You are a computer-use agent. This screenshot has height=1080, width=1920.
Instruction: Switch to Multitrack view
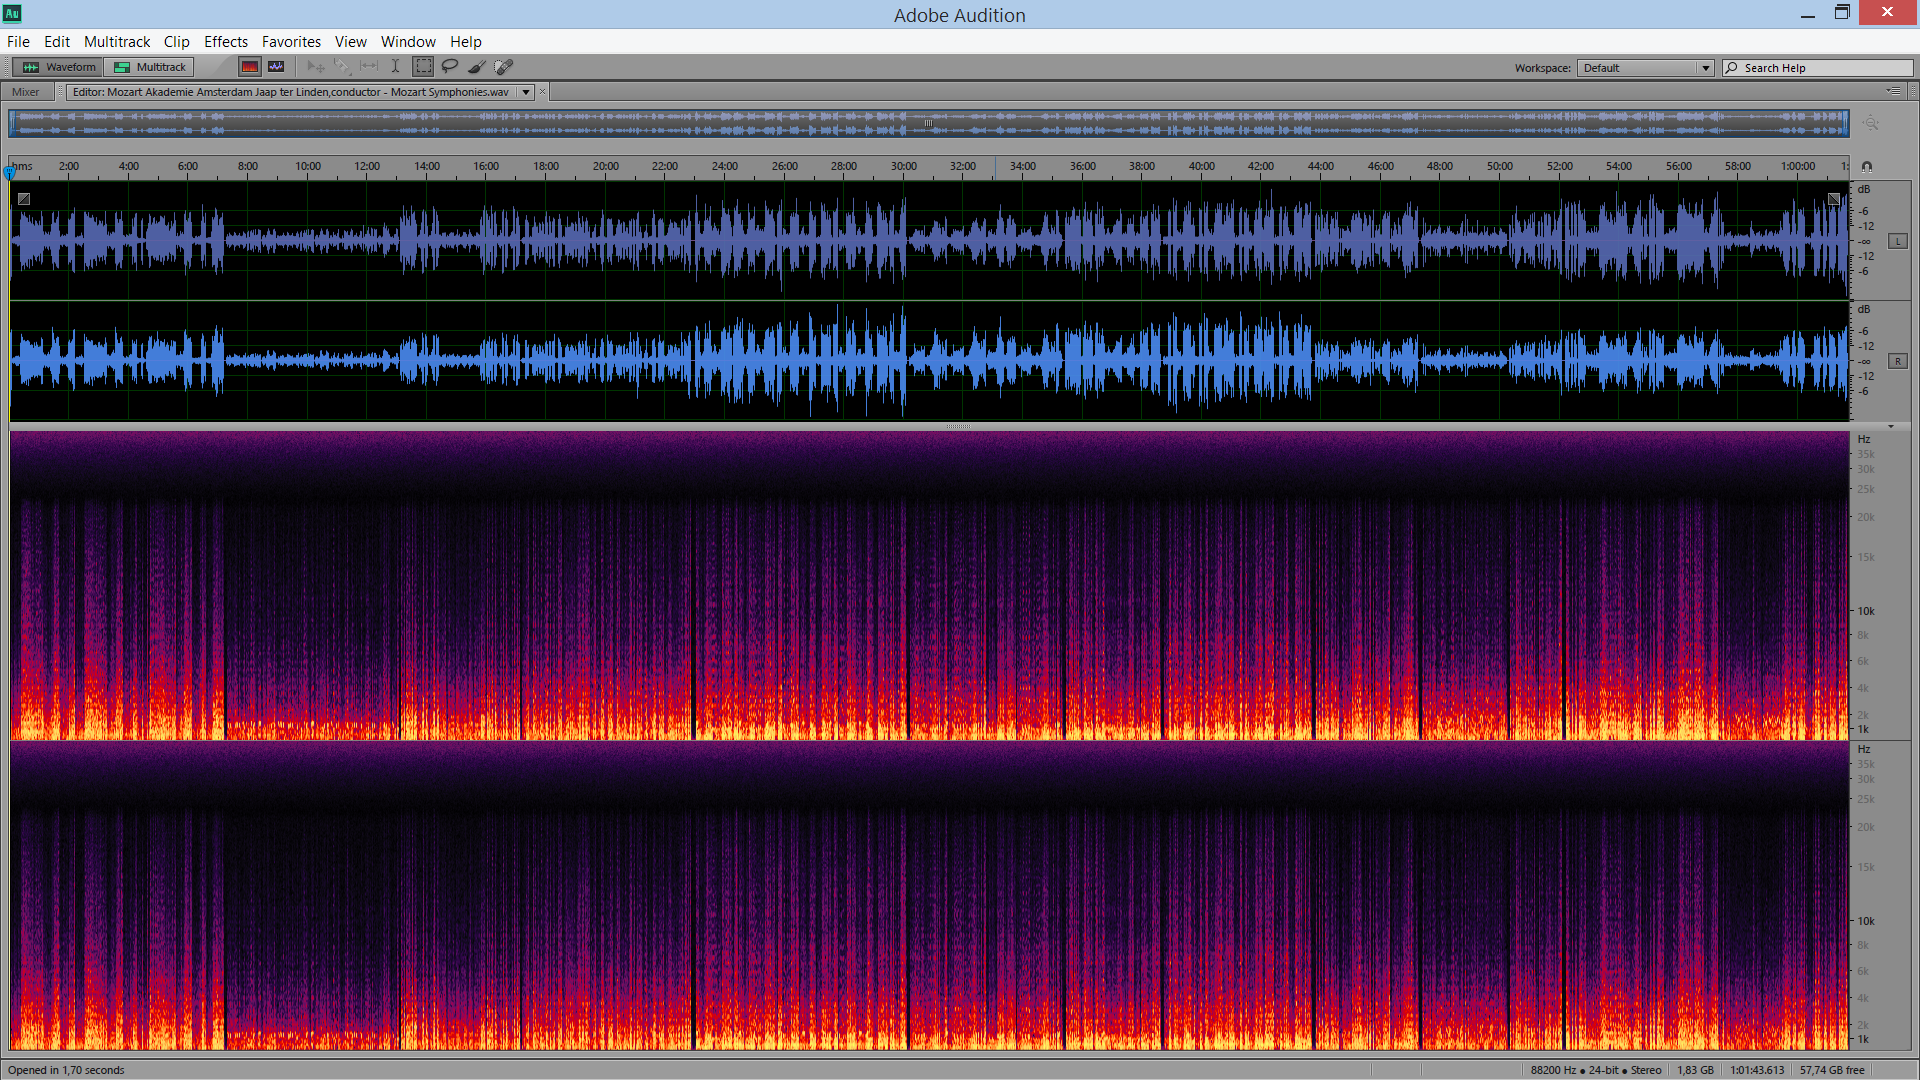150,67
